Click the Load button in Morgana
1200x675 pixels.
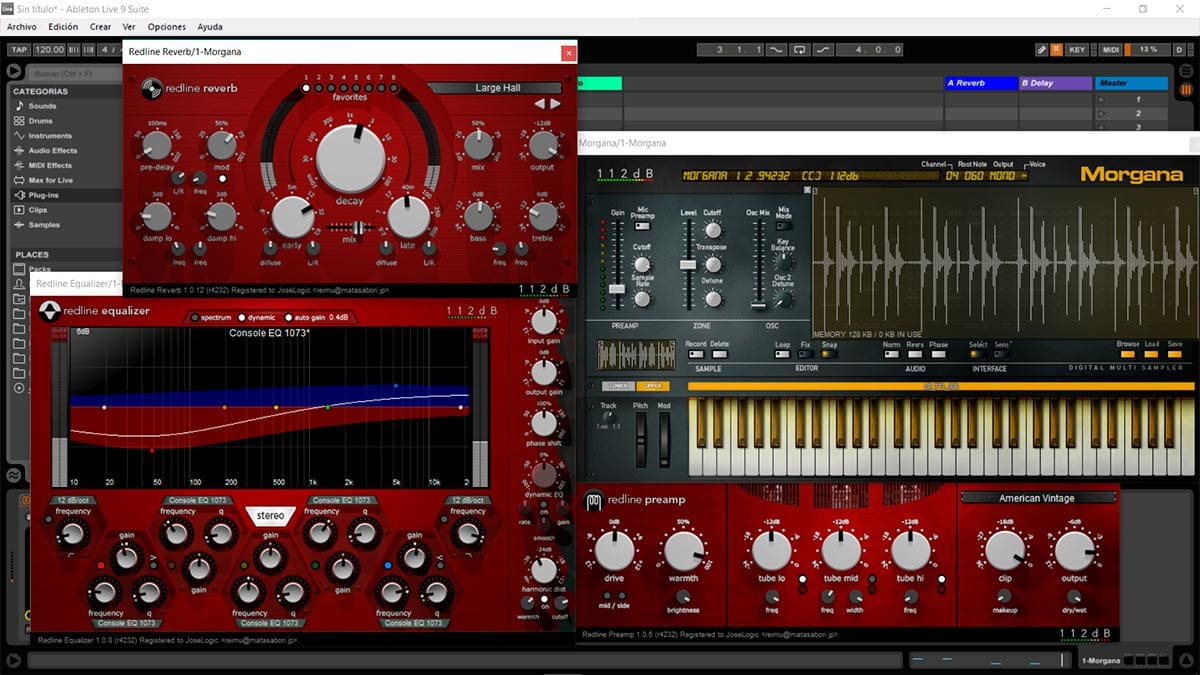tap(1152, 354)
